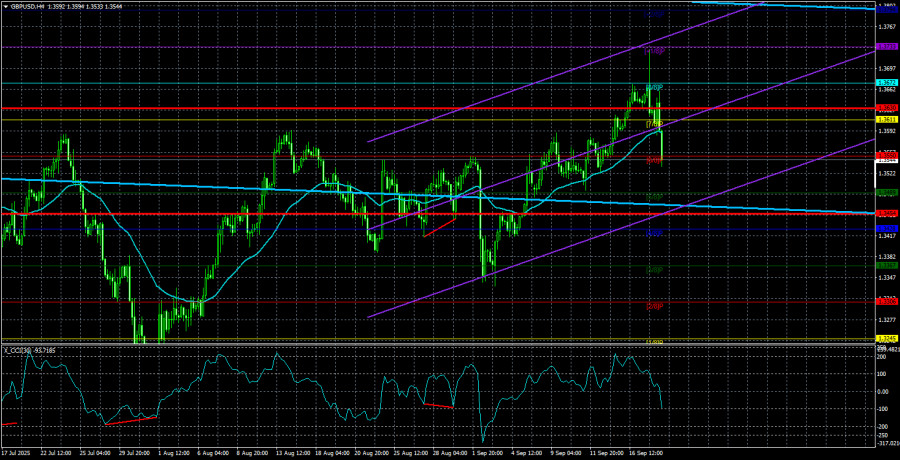Viewport: 900px width, 460px height.
Task: Select the 17 Jul 2025 date label
Action: pos(20,453)
